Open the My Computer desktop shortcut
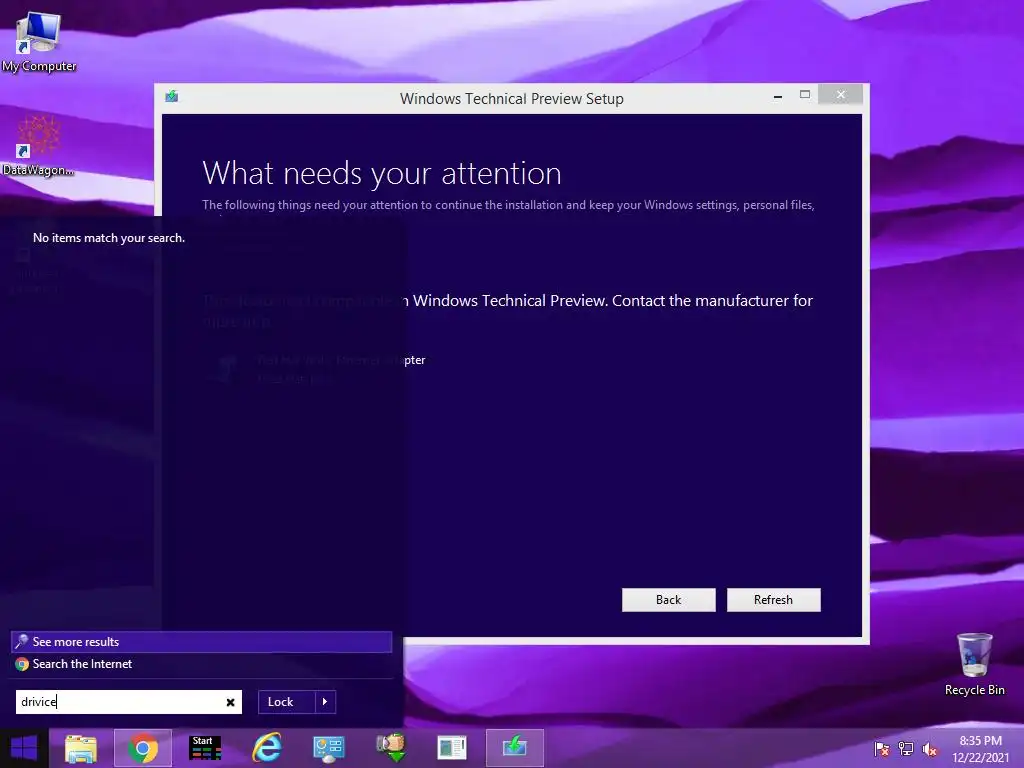Image resolution: width=1024 pixels, height=768 pixels. (x=39, y=41)
